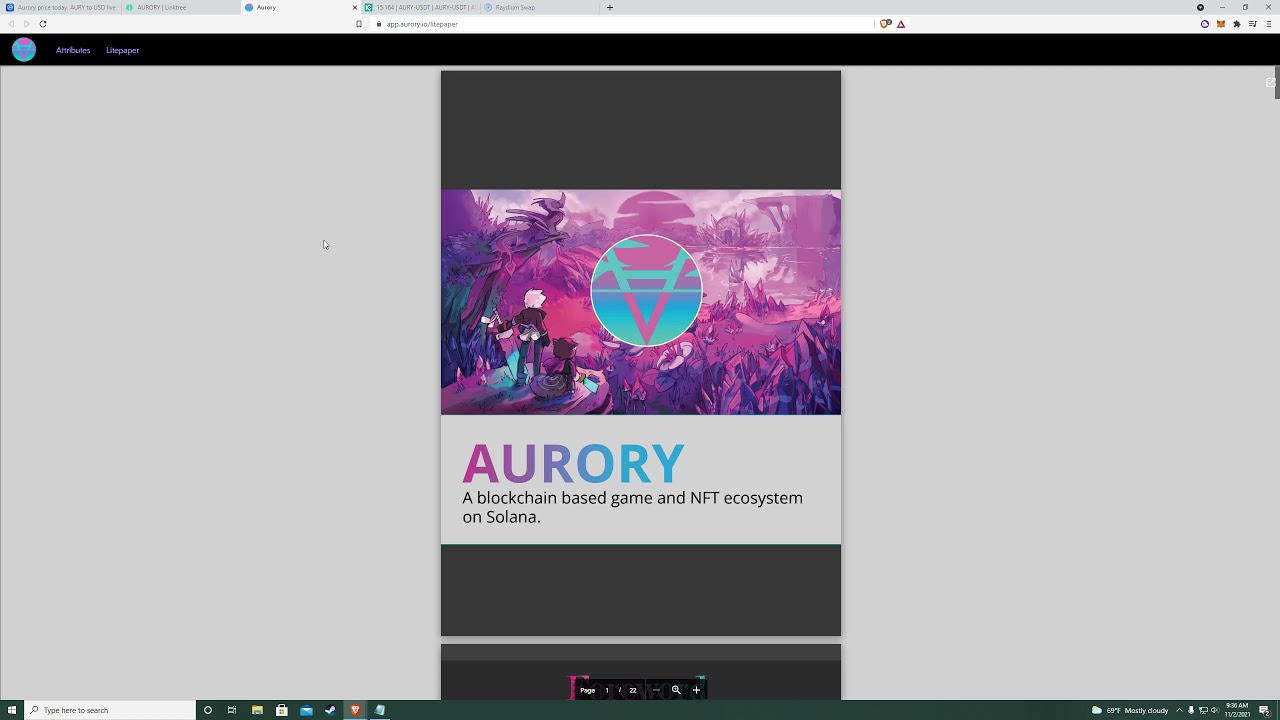Zoom in the PDF with plus button
This screenshot has width=1280, height=720.
coord(696,690)
